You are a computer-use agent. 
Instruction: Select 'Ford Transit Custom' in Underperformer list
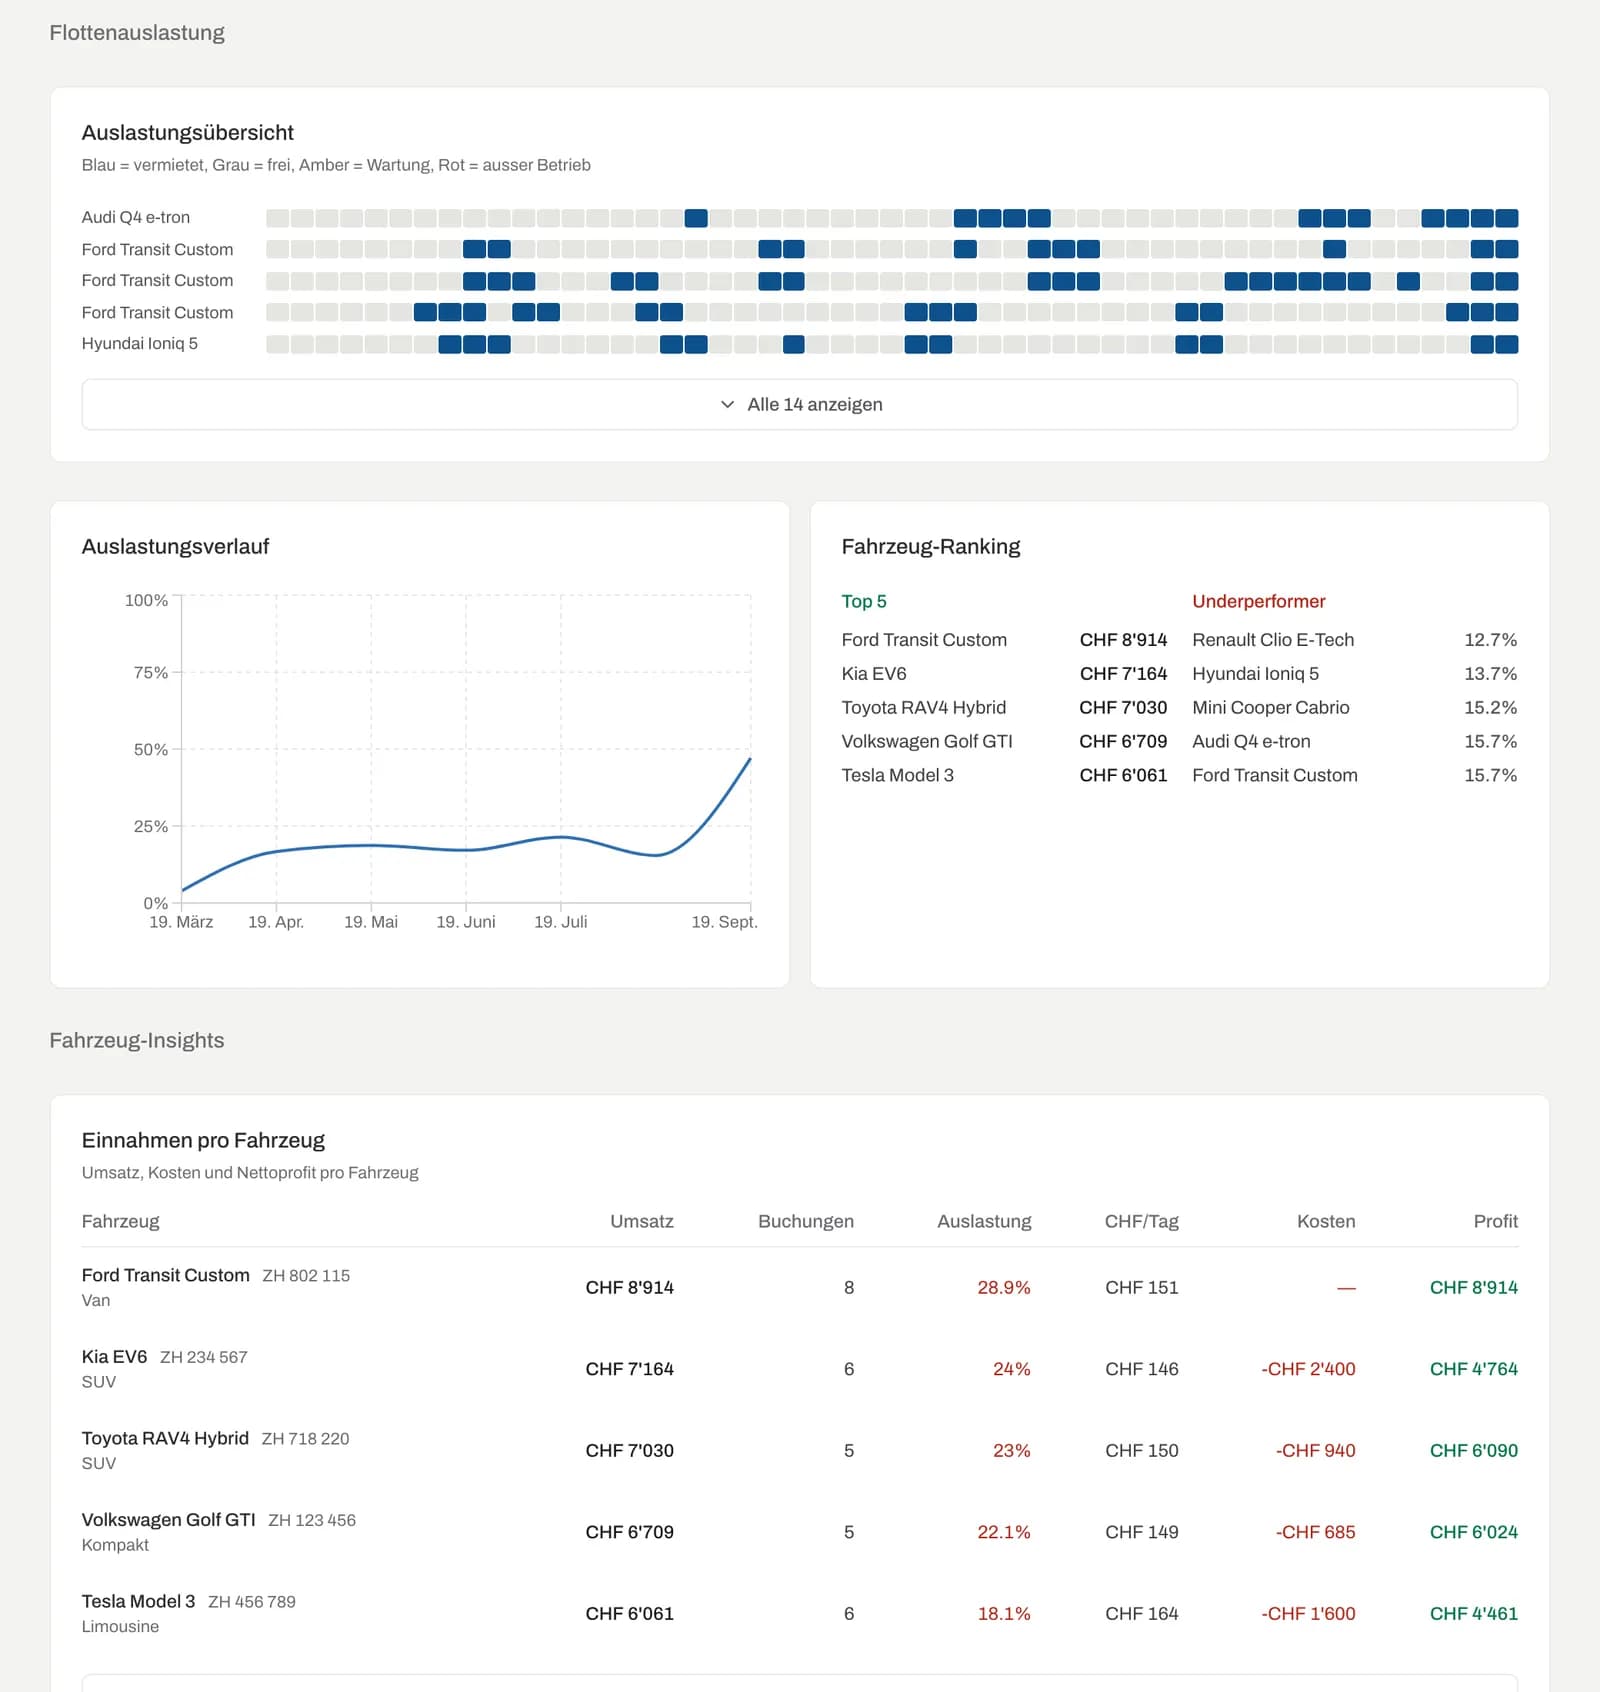[x=1275, y=776]
